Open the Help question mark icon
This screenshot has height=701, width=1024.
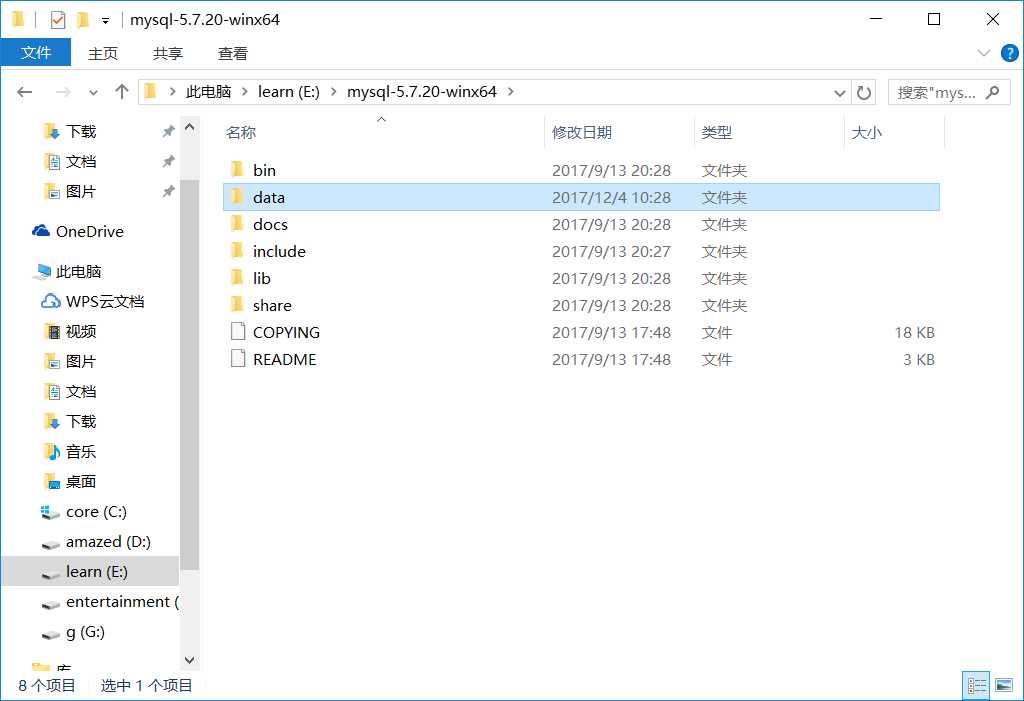pos(1009,53)
